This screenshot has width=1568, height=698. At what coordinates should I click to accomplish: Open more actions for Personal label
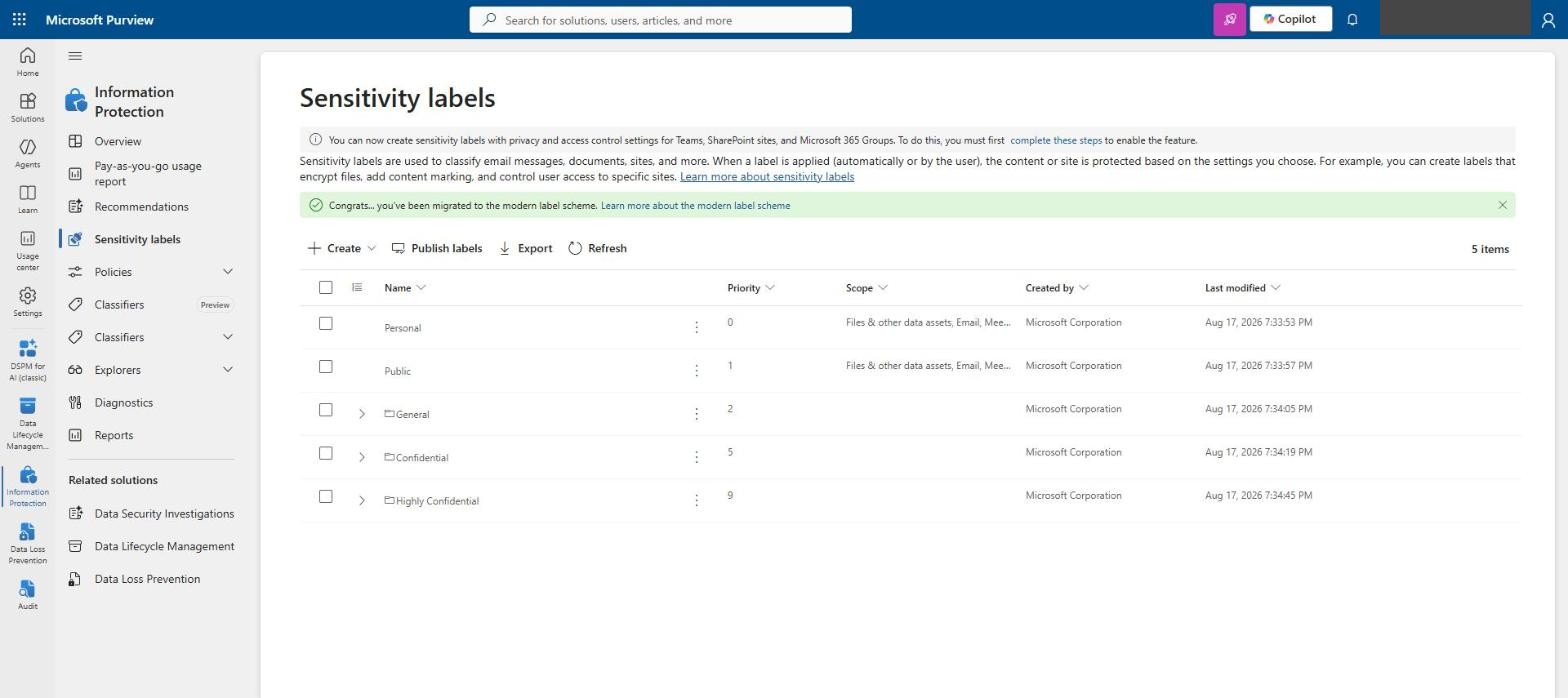pos(696,327)
